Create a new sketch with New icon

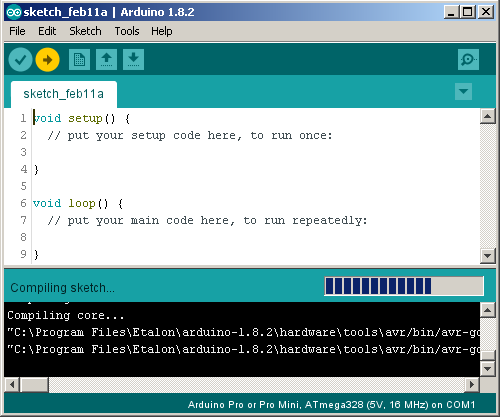point(79,60)
